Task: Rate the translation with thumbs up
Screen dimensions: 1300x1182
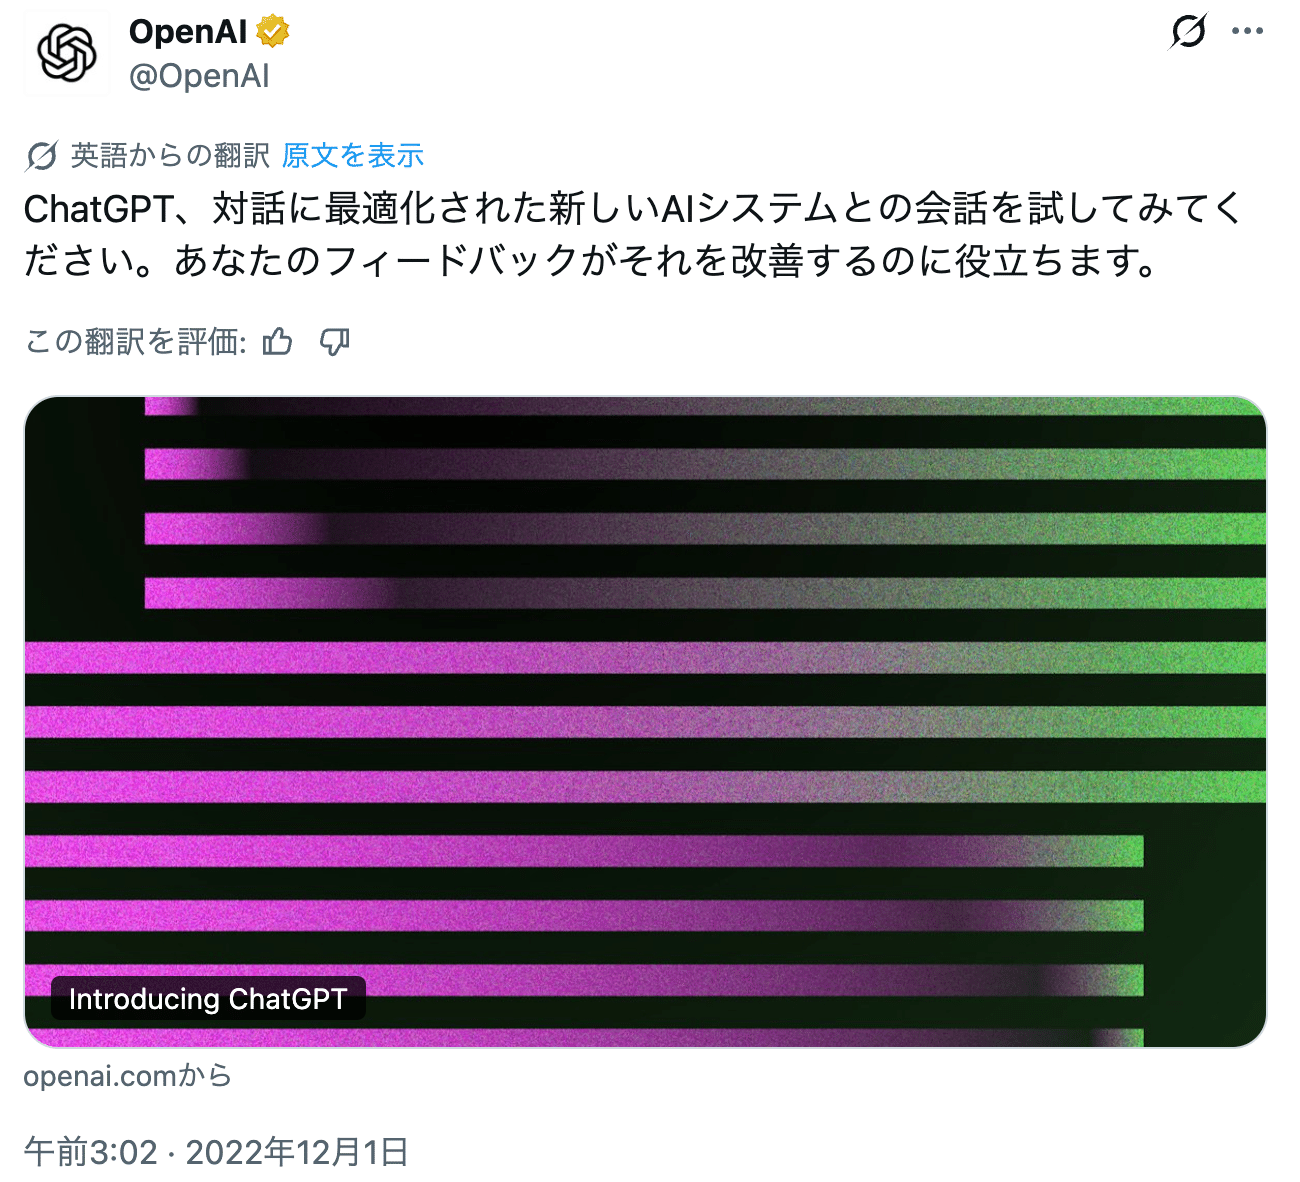Action: point(277,343)
